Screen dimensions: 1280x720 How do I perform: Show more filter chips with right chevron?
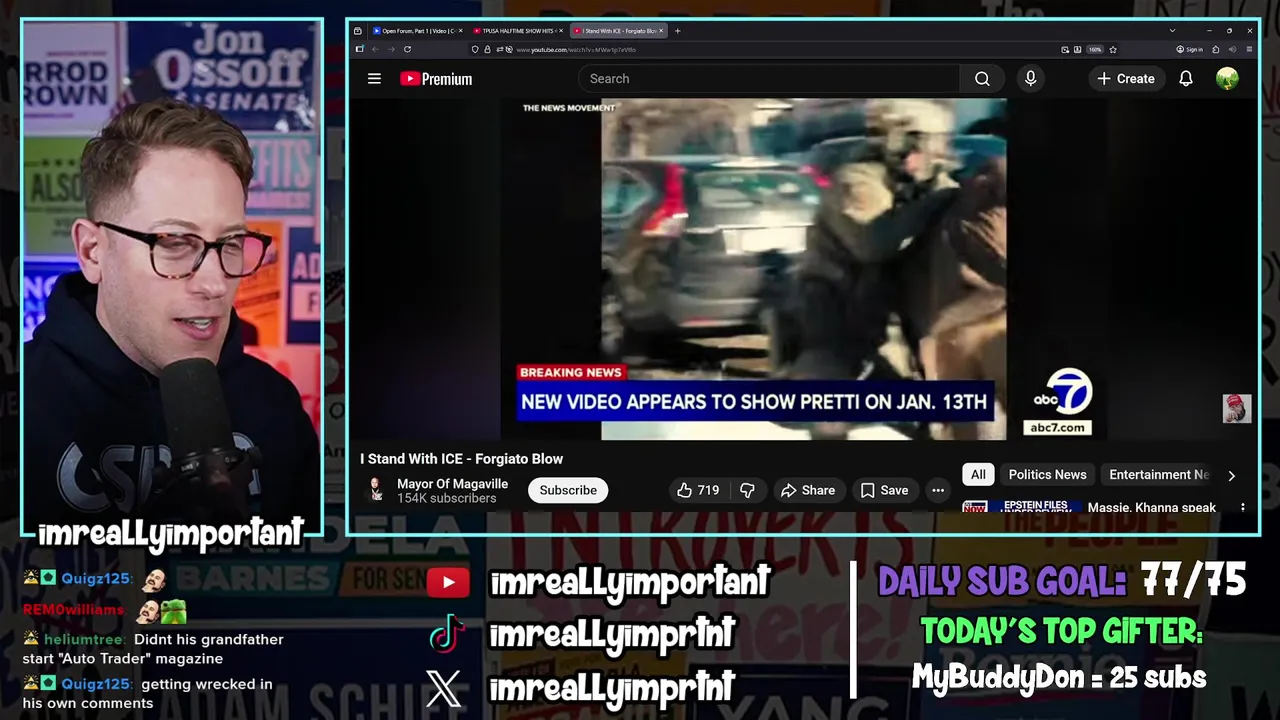[x=1231, y=475]
